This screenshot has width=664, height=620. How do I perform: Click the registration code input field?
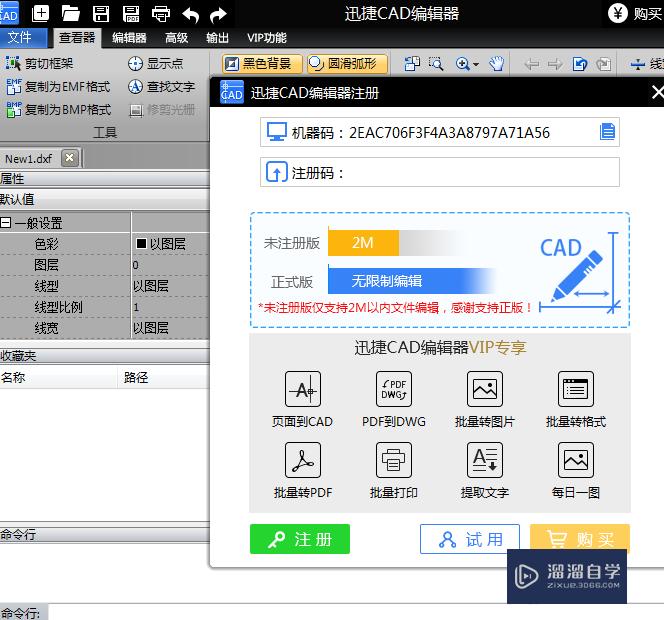[x=440, y=172]
